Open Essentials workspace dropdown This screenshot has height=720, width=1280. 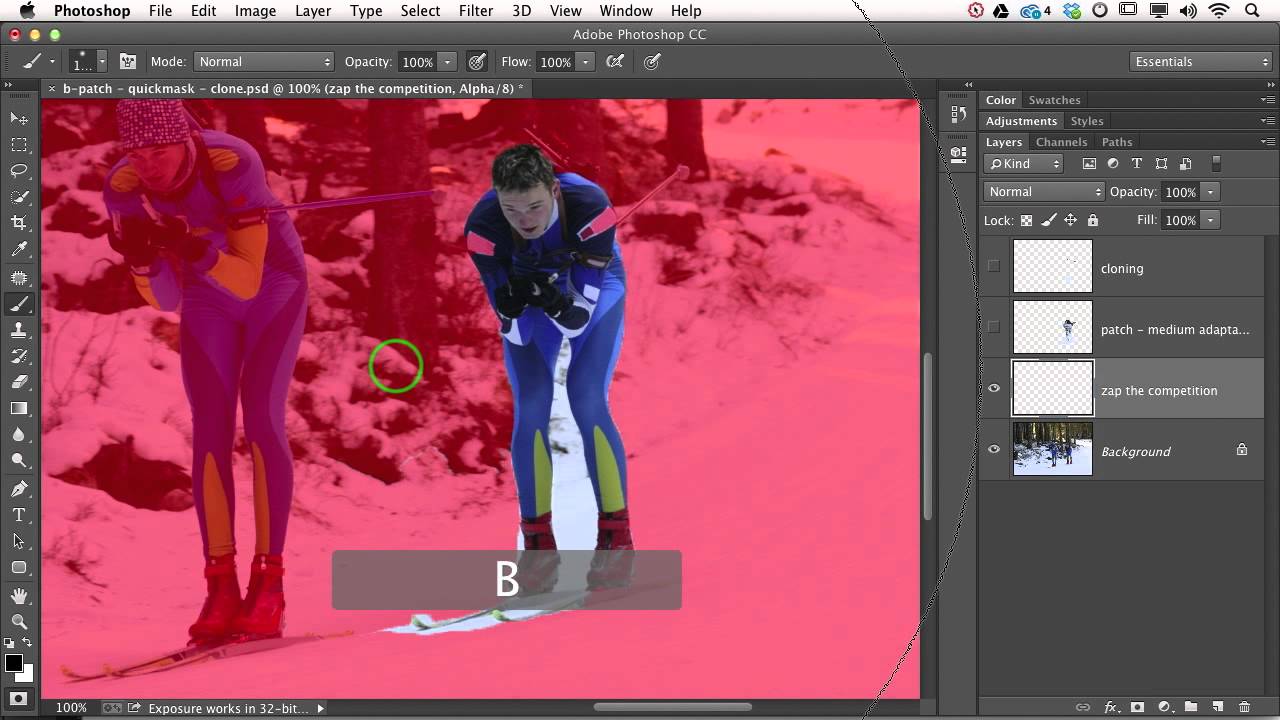1201,61
